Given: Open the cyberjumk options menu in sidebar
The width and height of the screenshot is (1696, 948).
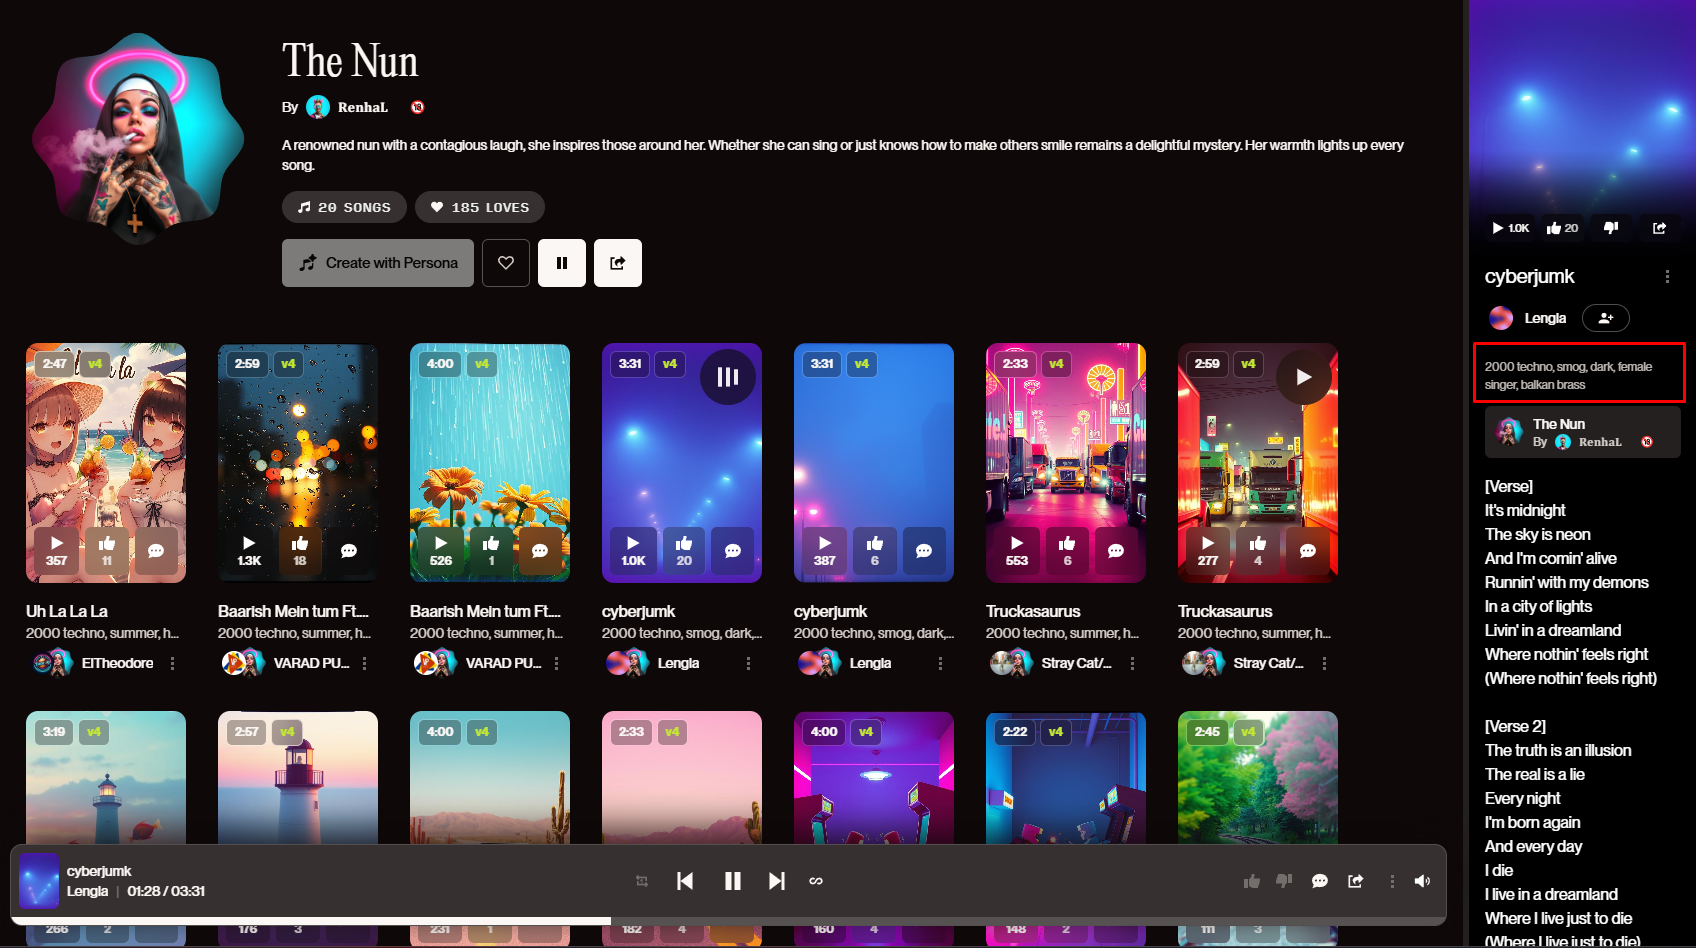Looking at the screenshot, I should 1667,277.
